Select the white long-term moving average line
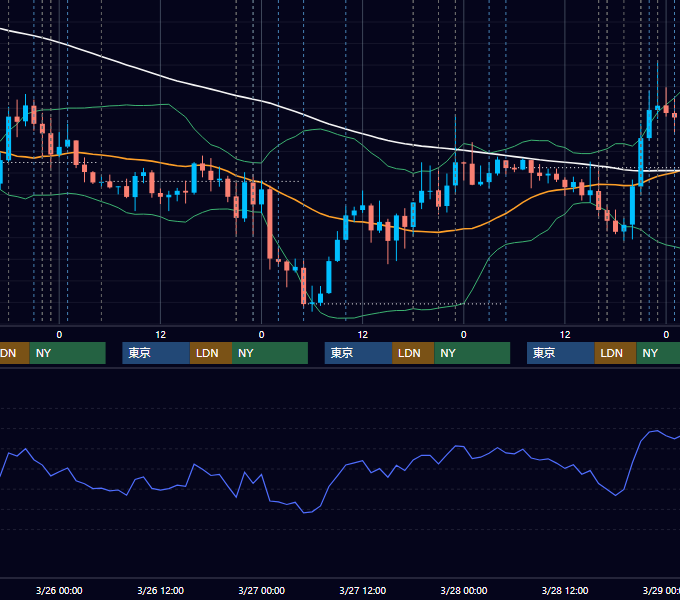This screenshot has height=600, width=680. pos(304,115)
